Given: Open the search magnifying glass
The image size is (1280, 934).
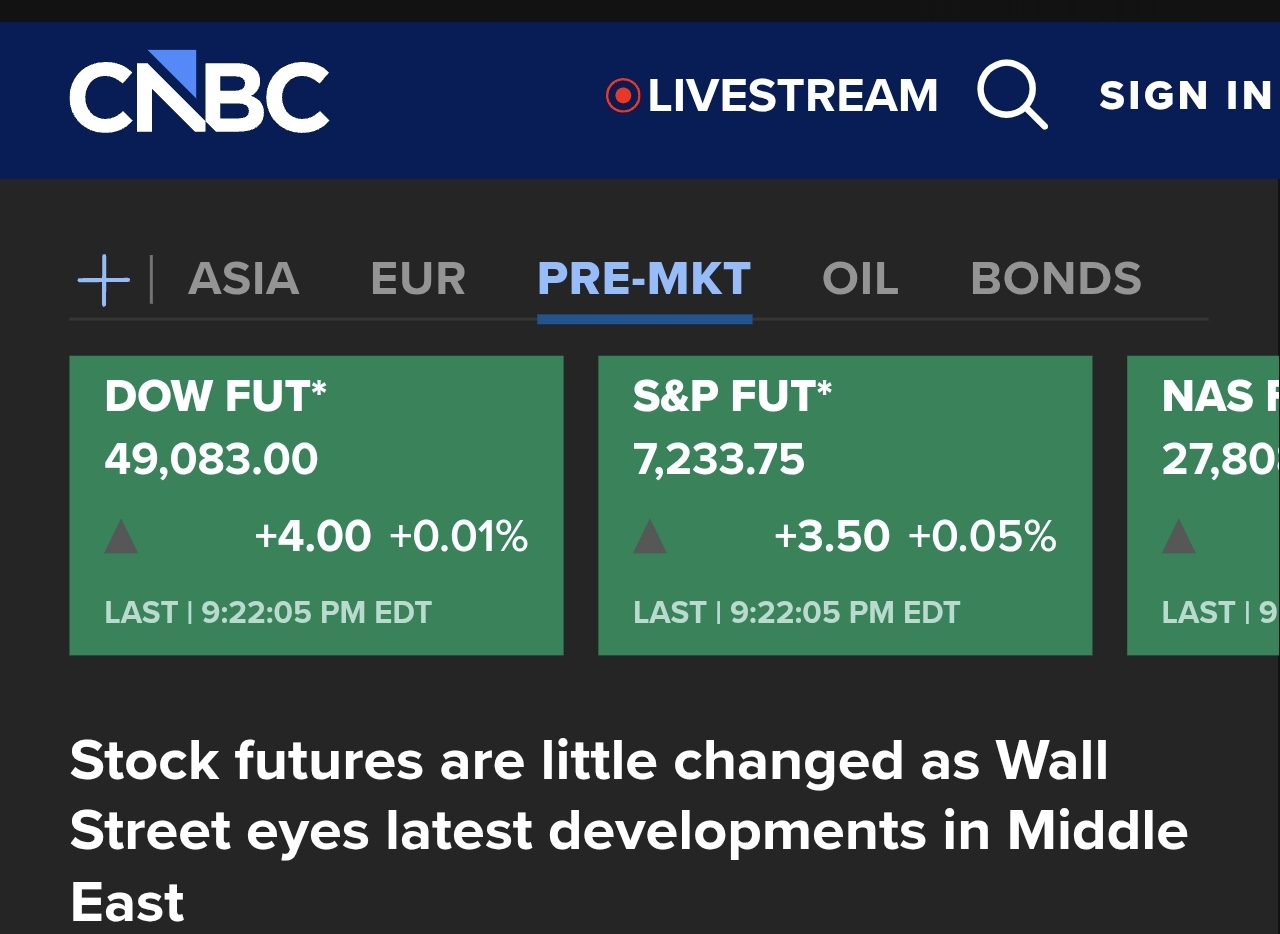Looking at the screenshot, I should click(1012, 95).
